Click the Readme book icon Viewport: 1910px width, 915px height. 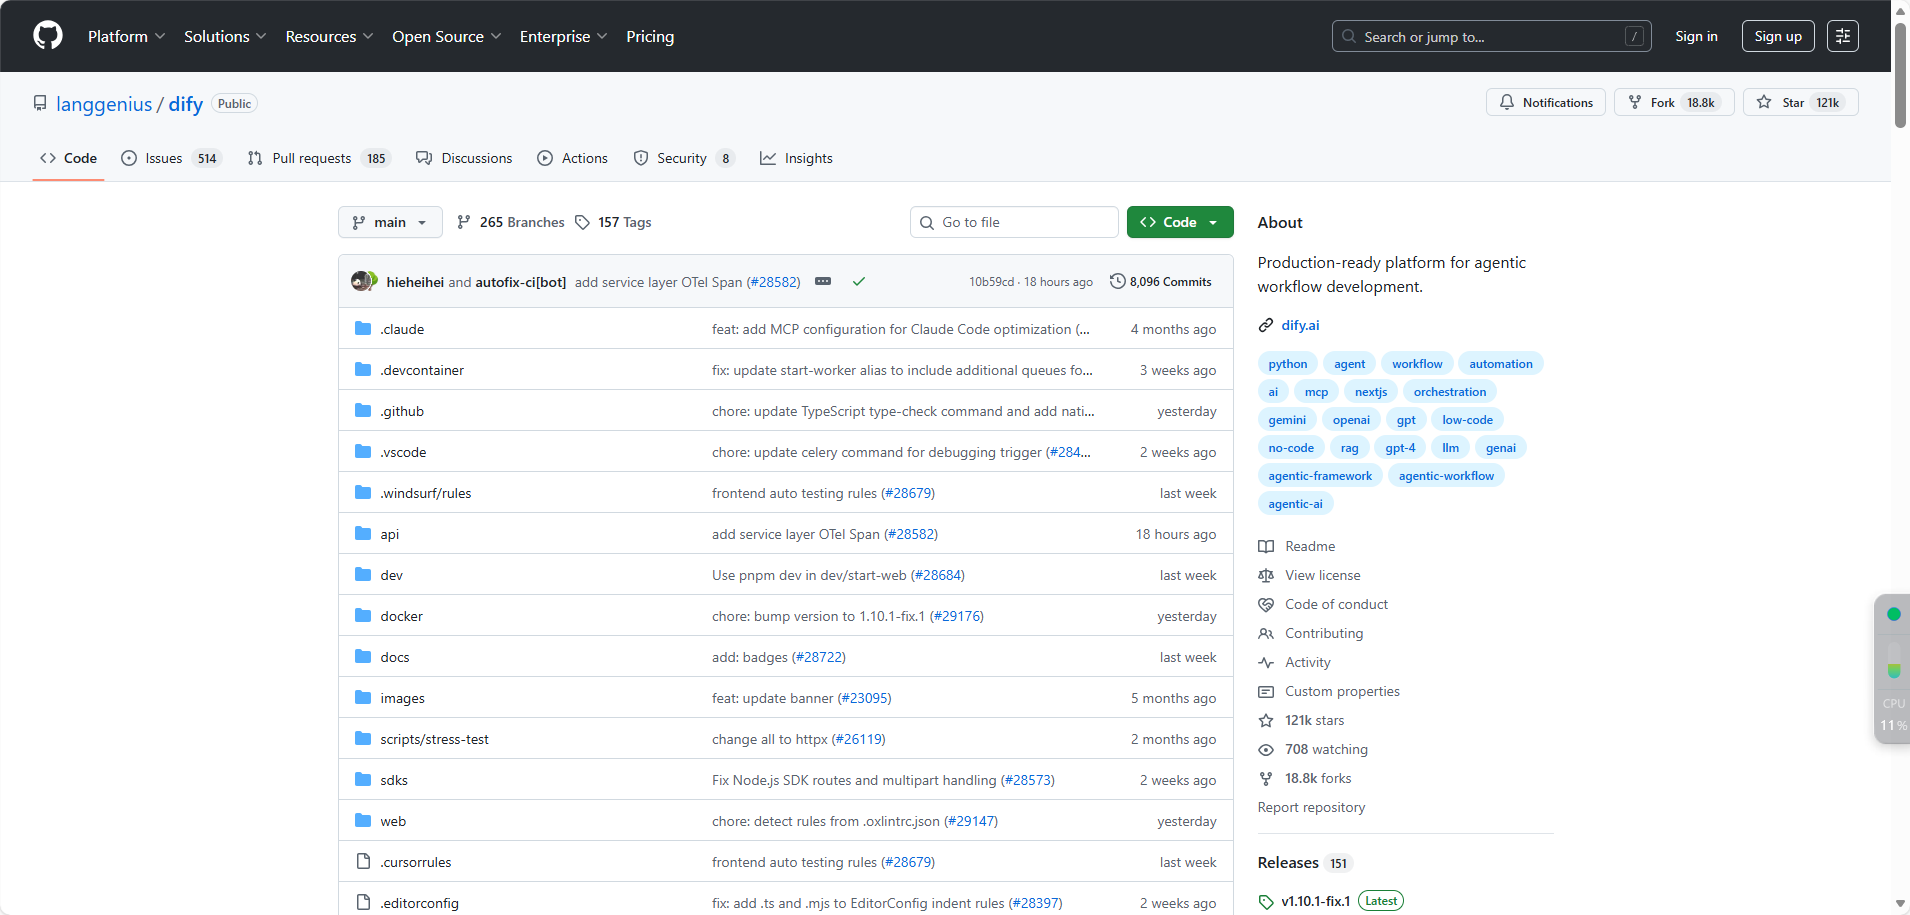coord(1266,546)
